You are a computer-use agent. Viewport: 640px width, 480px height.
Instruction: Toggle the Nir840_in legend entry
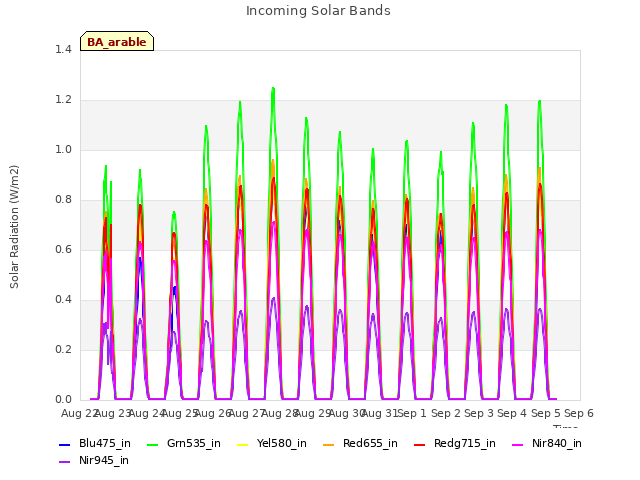547,444
